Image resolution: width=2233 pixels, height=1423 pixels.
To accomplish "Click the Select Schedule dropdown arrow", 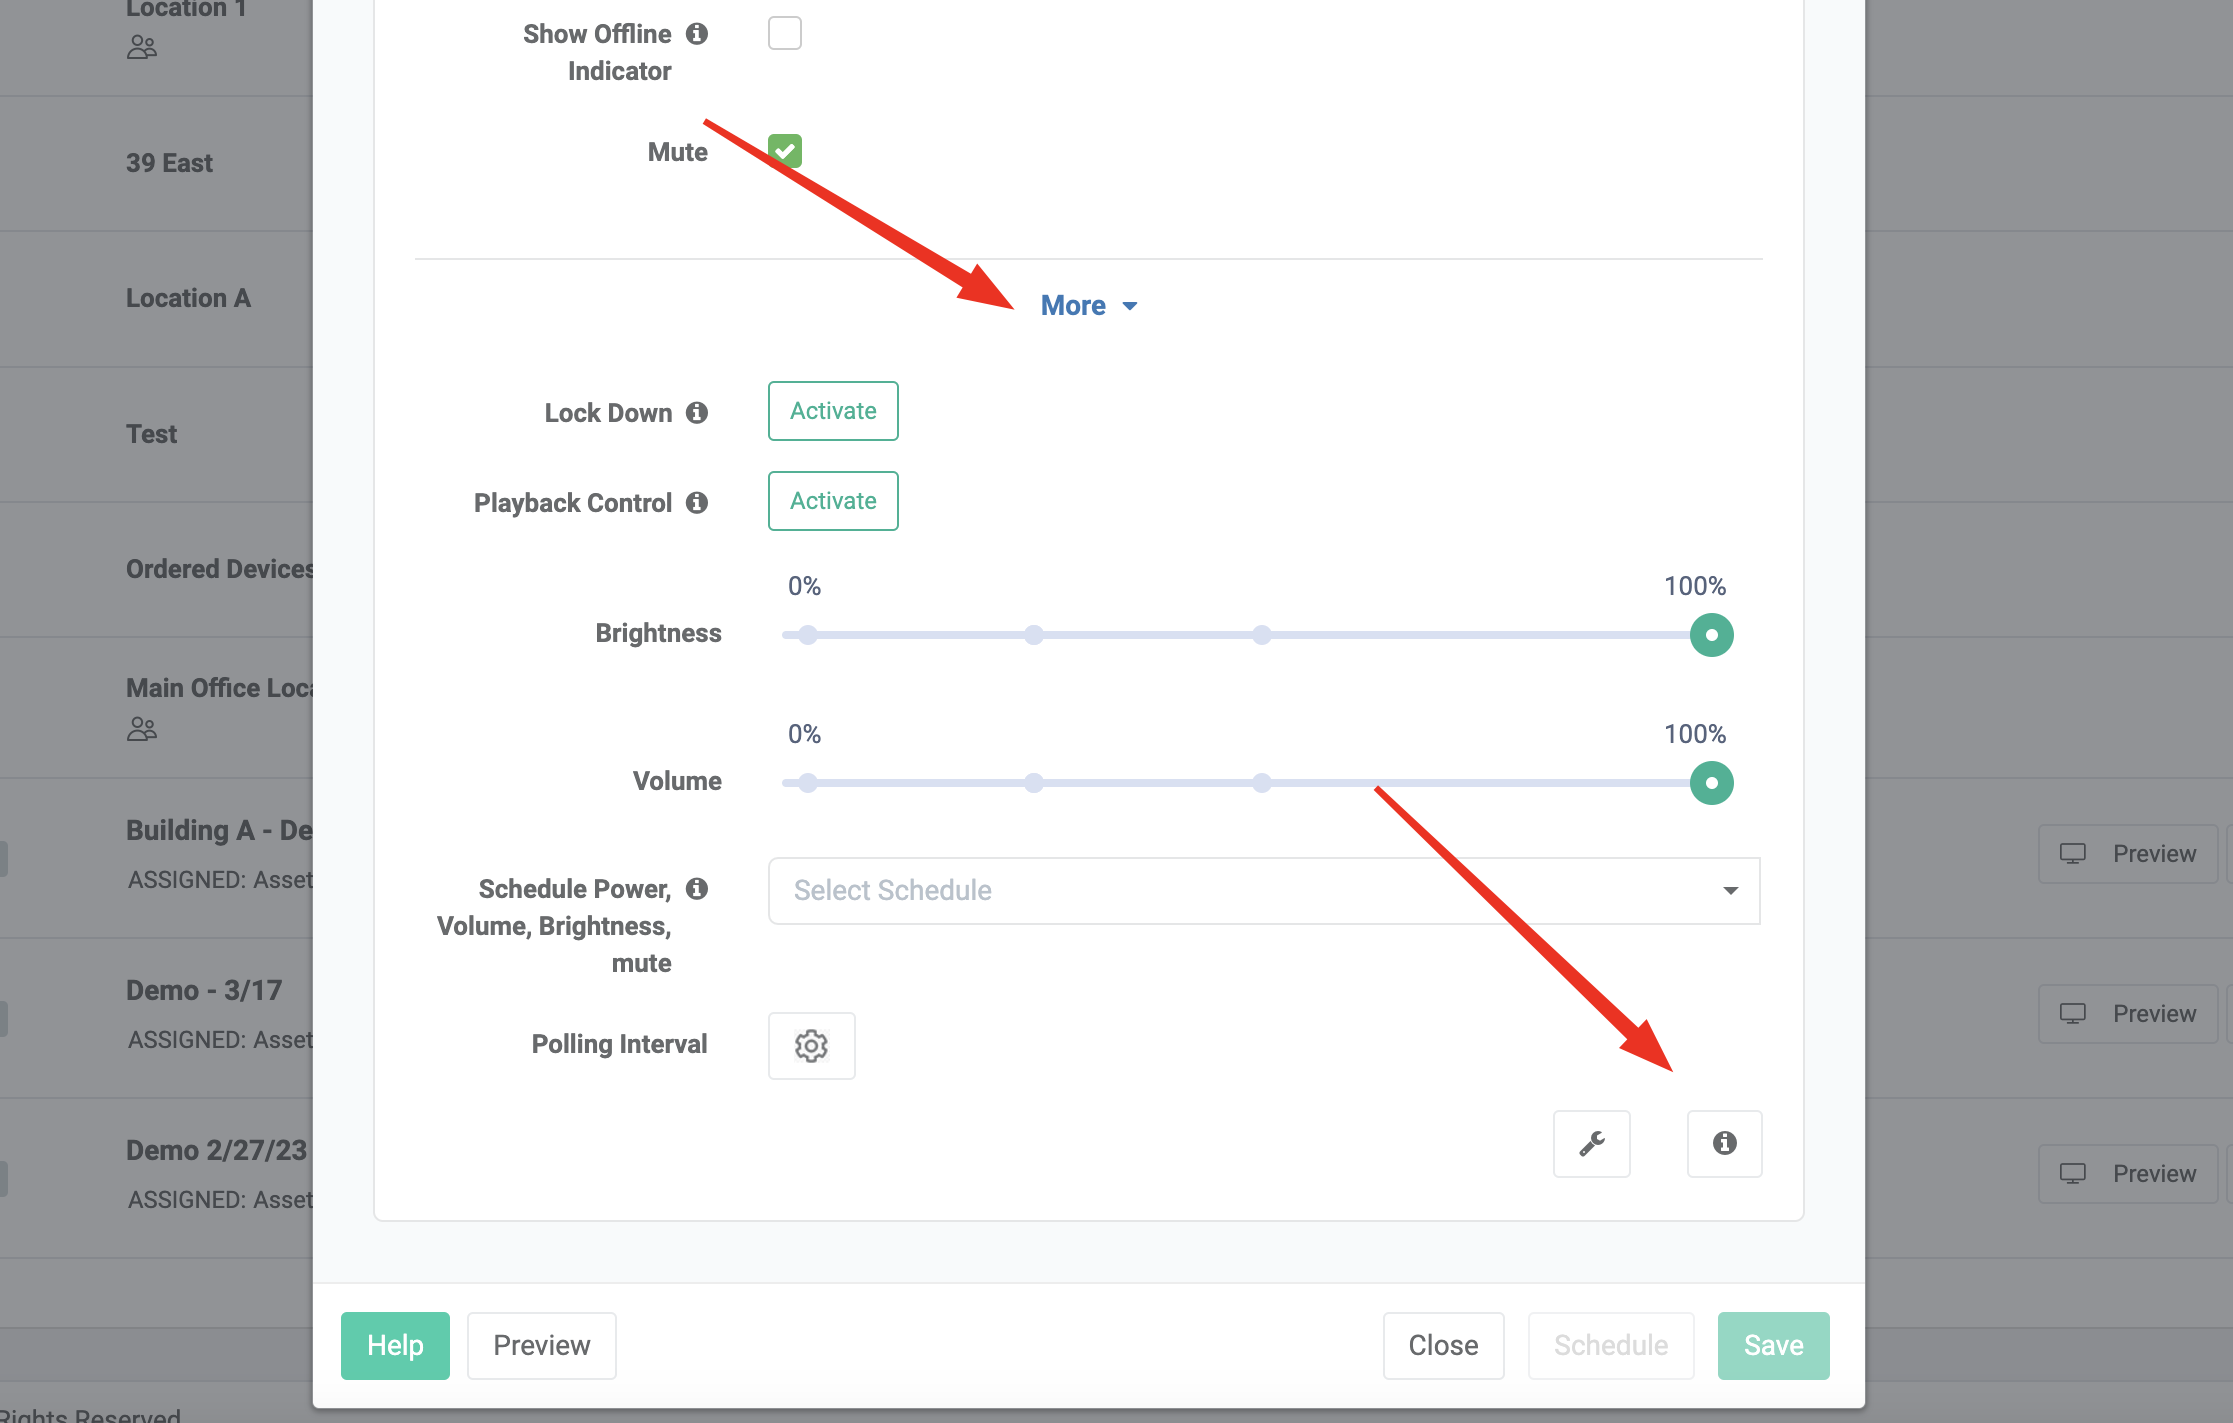I will point(1730,890).
